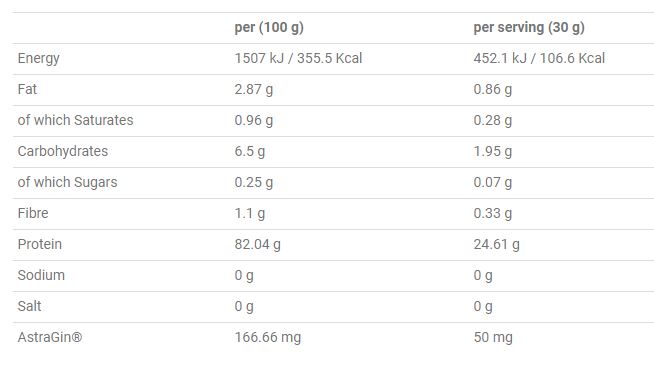Click the 452.1 kJ / 106.6 Kcal value
This screenshot has height=370, width=654.
tap(539, 58)
